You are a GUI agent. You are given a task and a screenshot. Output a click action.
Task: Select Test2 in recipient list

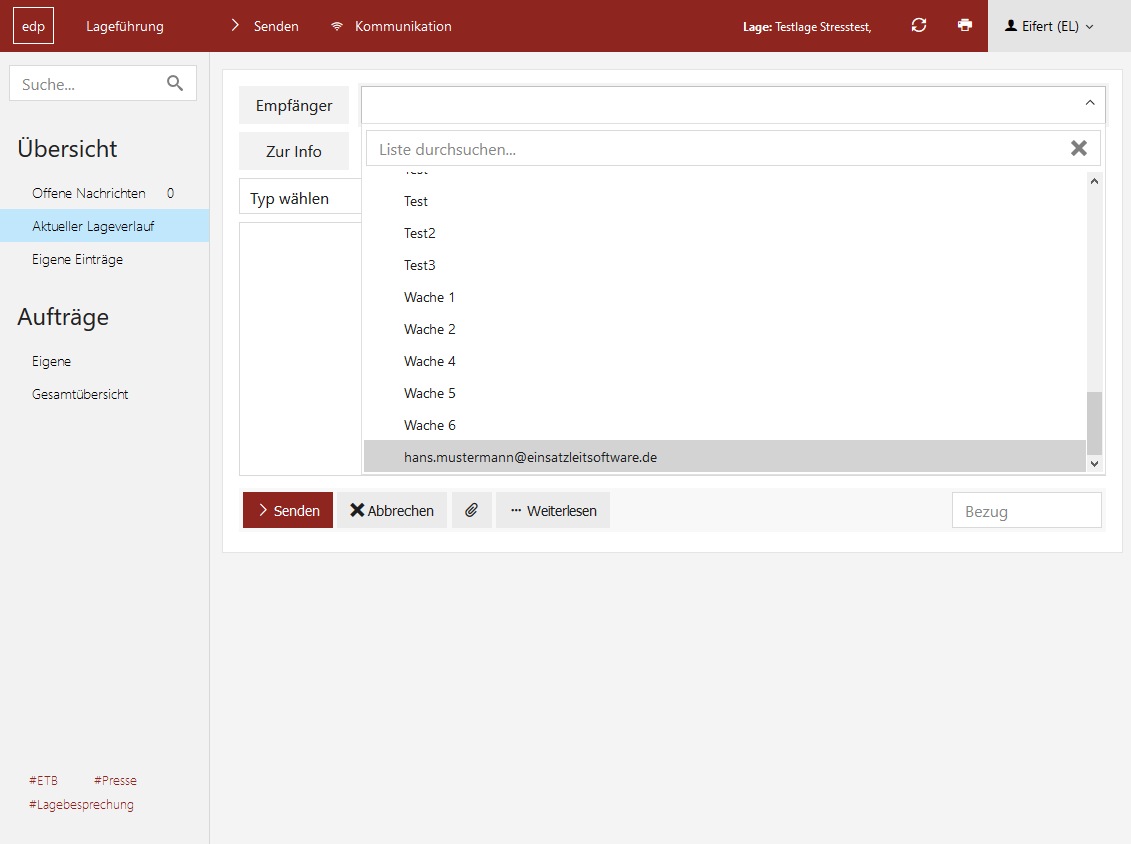coord(725,233)
